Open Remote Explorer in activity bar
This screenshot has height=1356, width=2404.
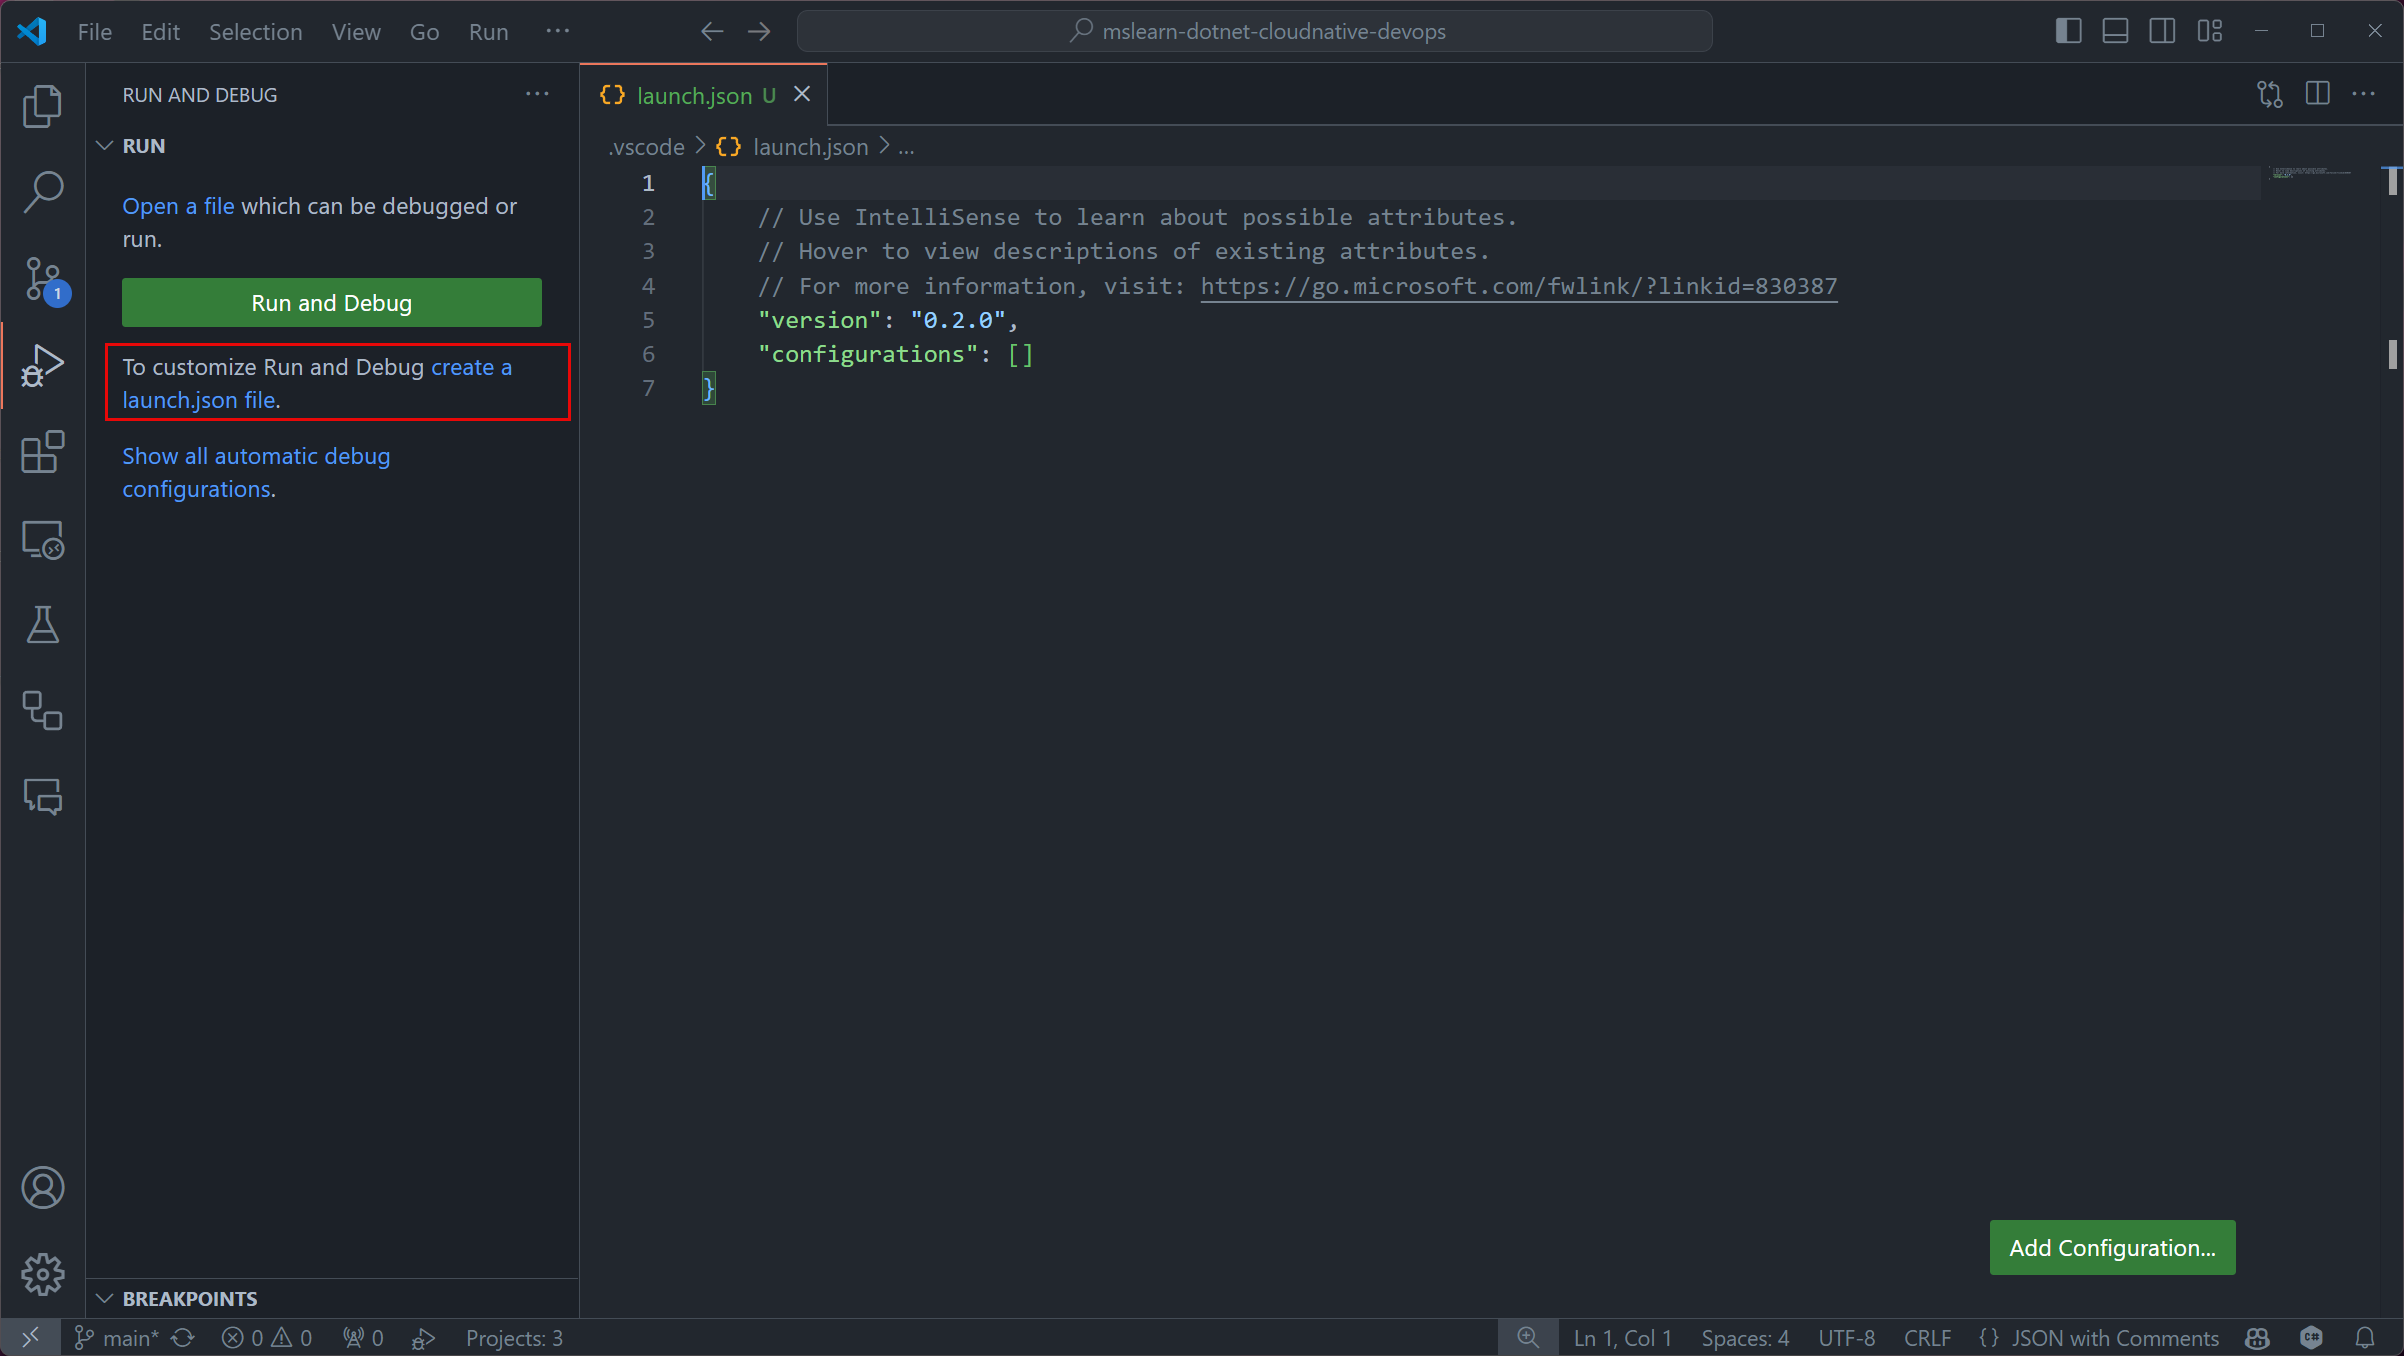[x=42, y=539]
